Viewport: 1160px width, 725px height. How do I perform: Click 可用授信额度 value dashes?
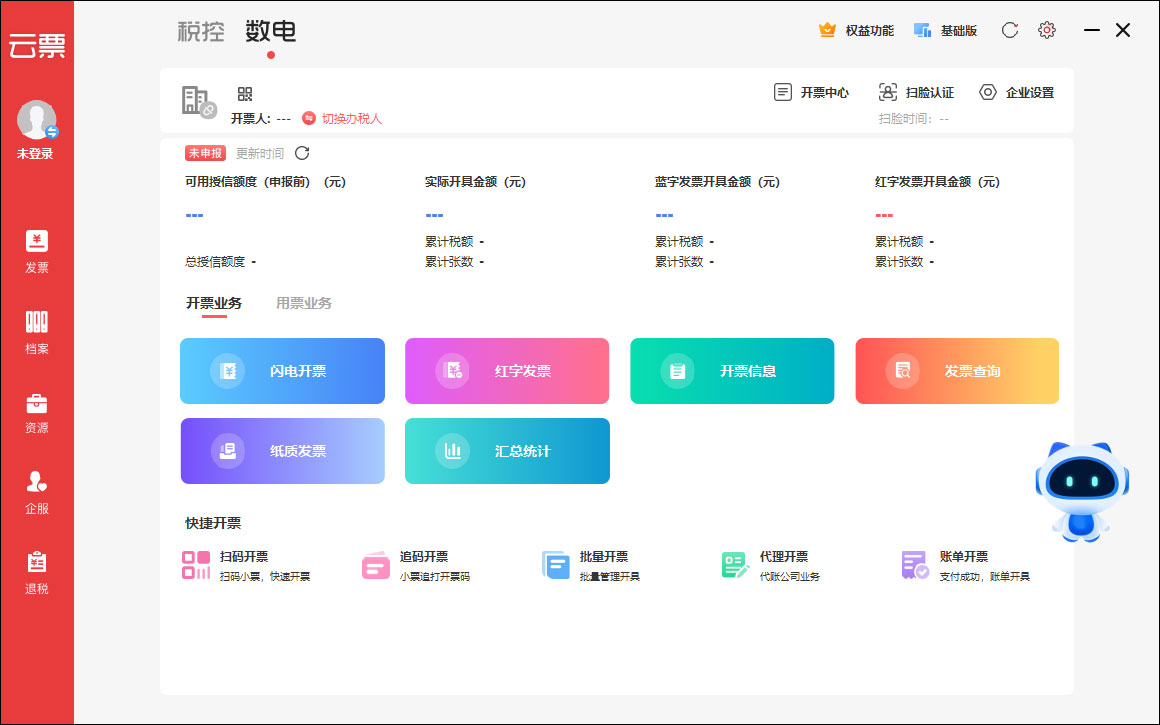(195, 215)
